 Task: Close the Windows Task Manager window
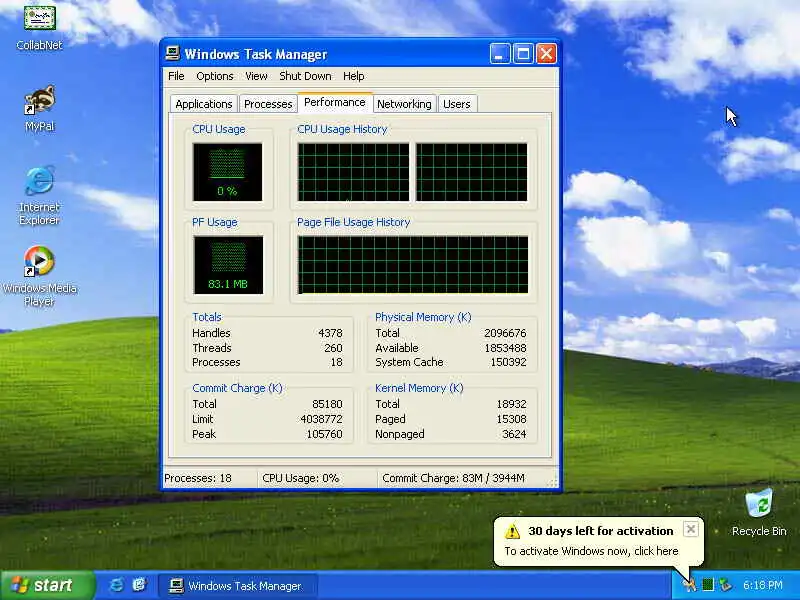coord(546,54)
